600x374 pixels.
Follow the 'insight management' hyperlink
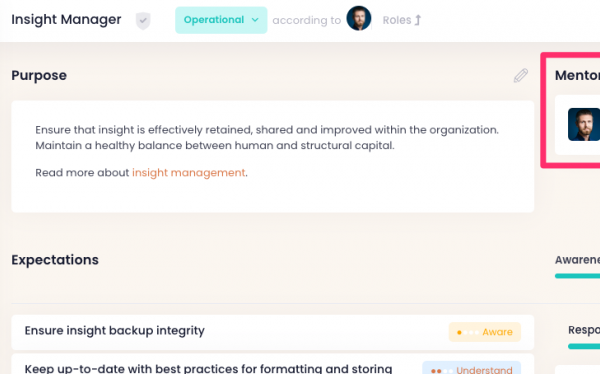click(x=189, y=173)
